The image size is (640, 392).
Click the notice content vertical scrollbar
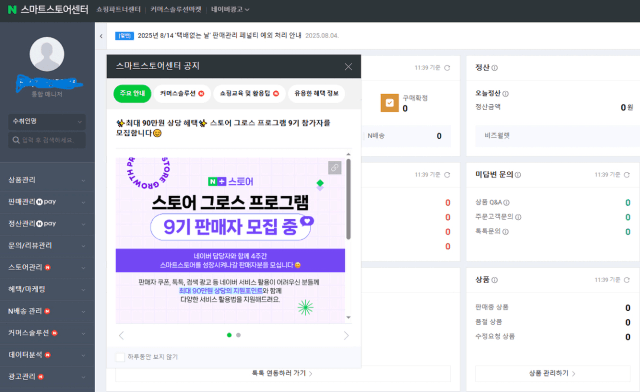(x=349, y=199)
